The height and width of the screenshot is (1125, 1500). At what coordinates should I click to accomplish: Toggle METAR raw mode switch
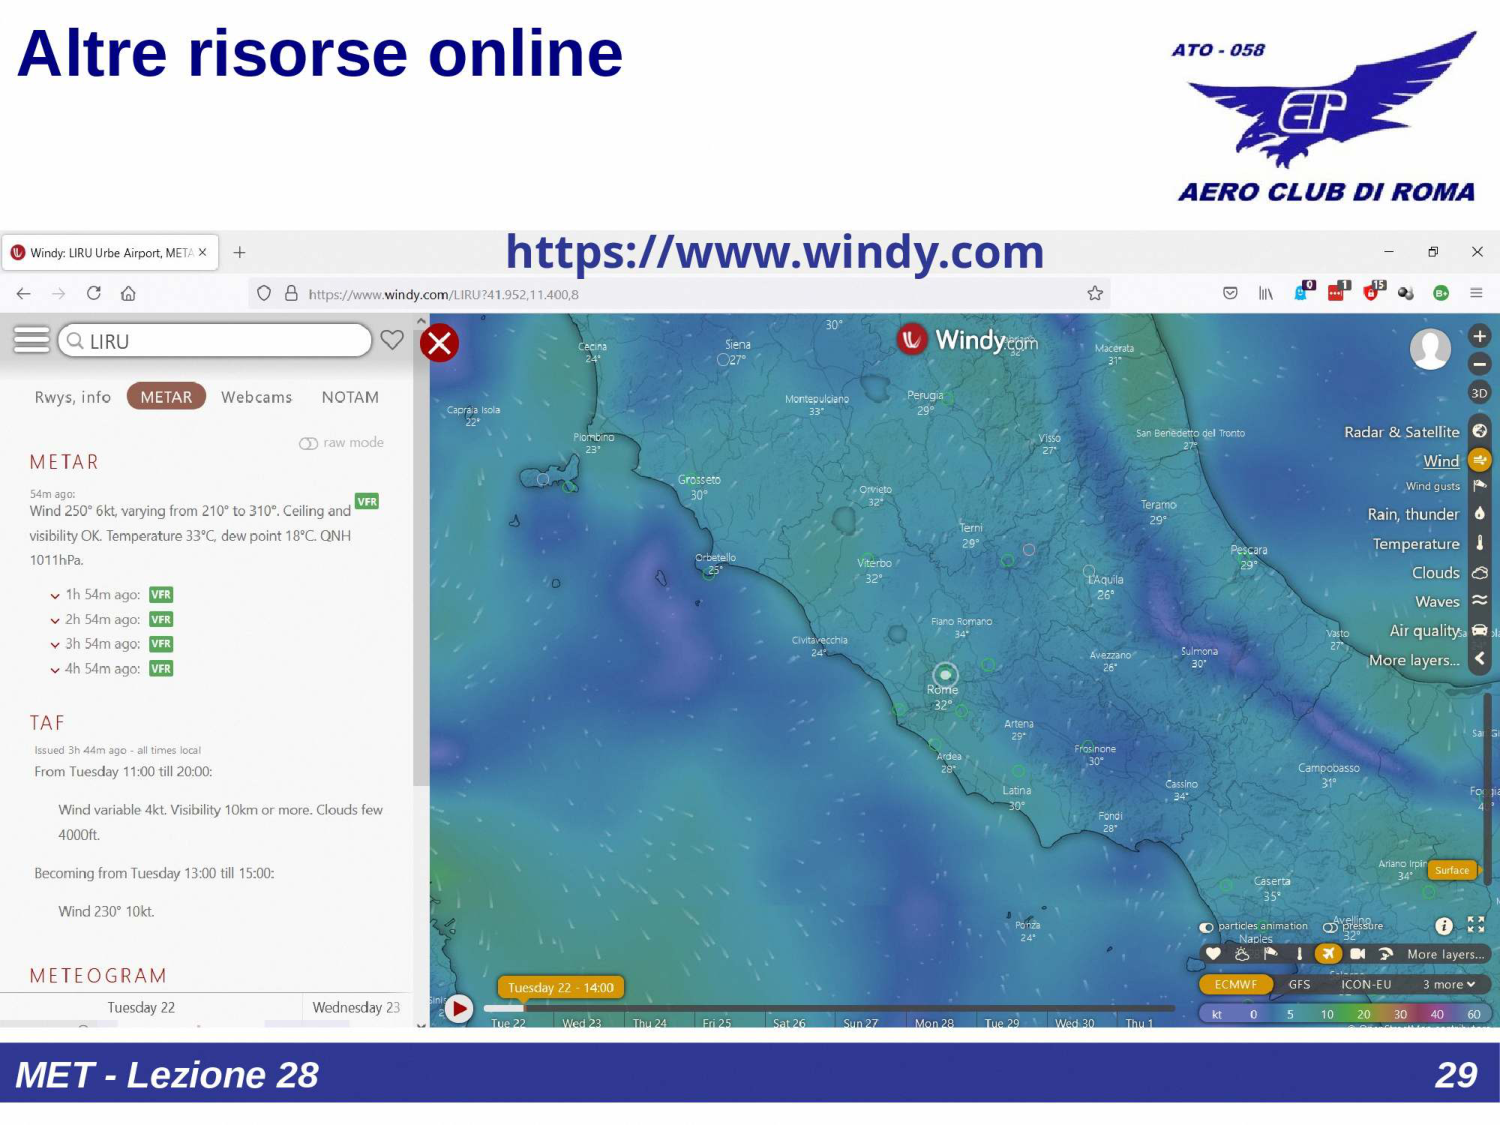point(309,443)
